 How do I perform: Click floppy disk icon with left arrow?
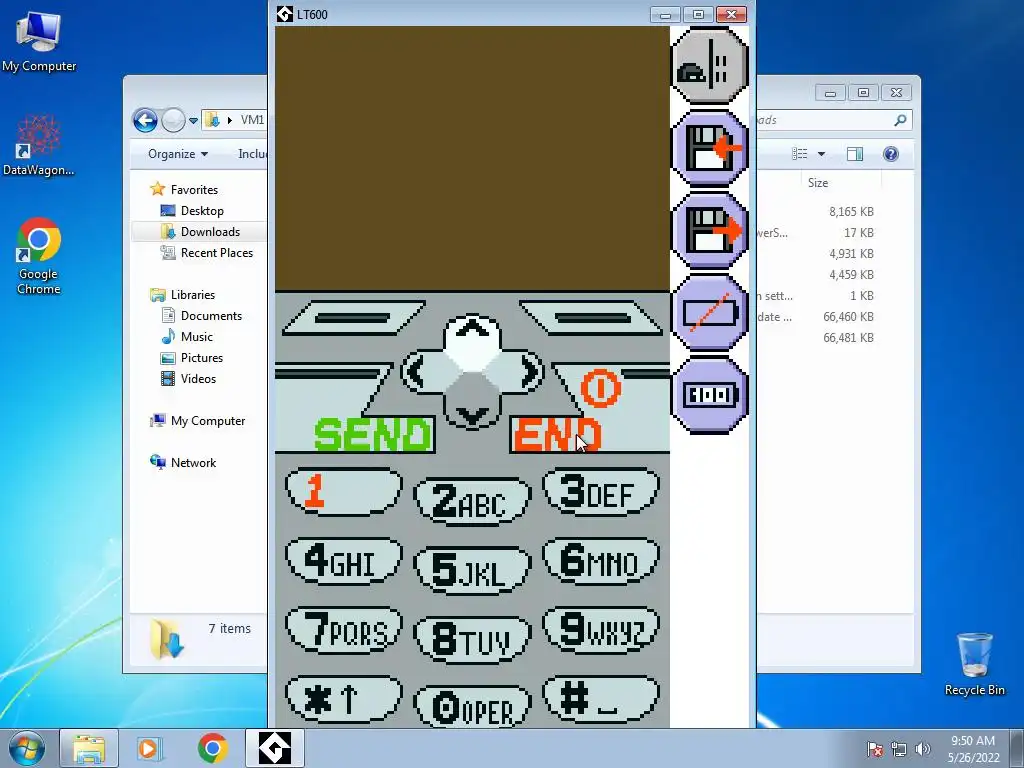(x=709, y=148)
